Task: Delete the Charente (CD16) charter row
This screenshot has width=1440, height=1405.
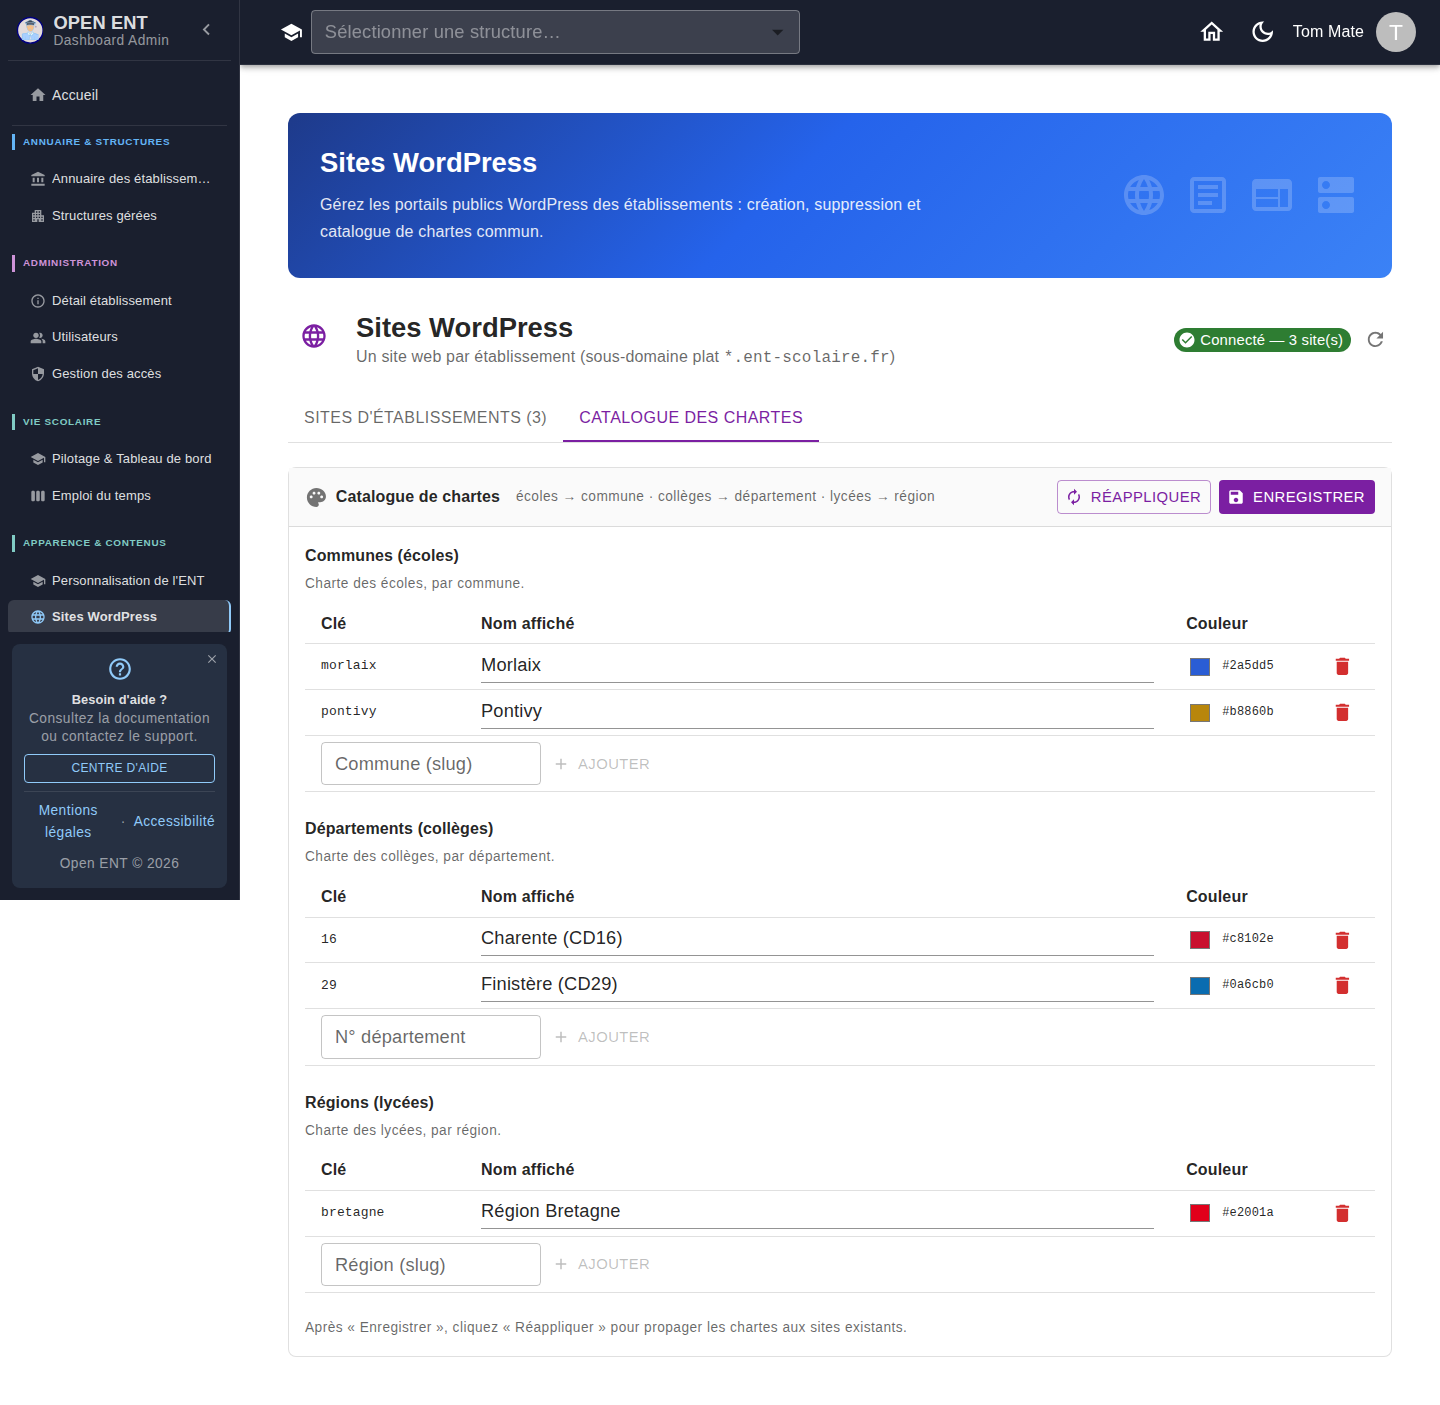Action: [x=1342, y=940]
